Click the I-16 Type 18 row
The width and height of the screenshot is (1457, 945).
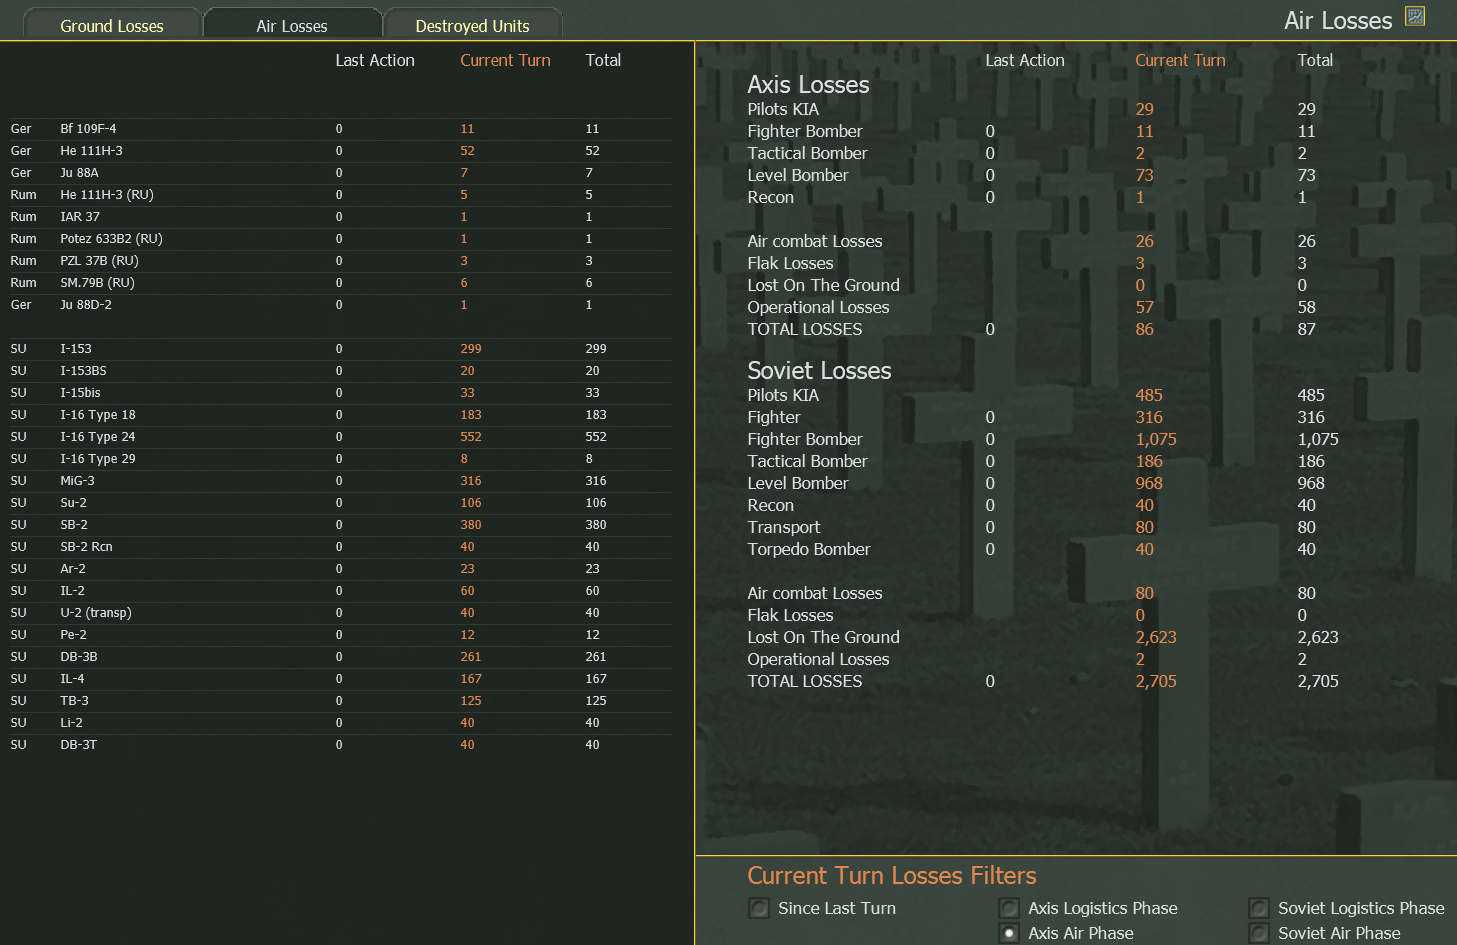coord(340,415)
